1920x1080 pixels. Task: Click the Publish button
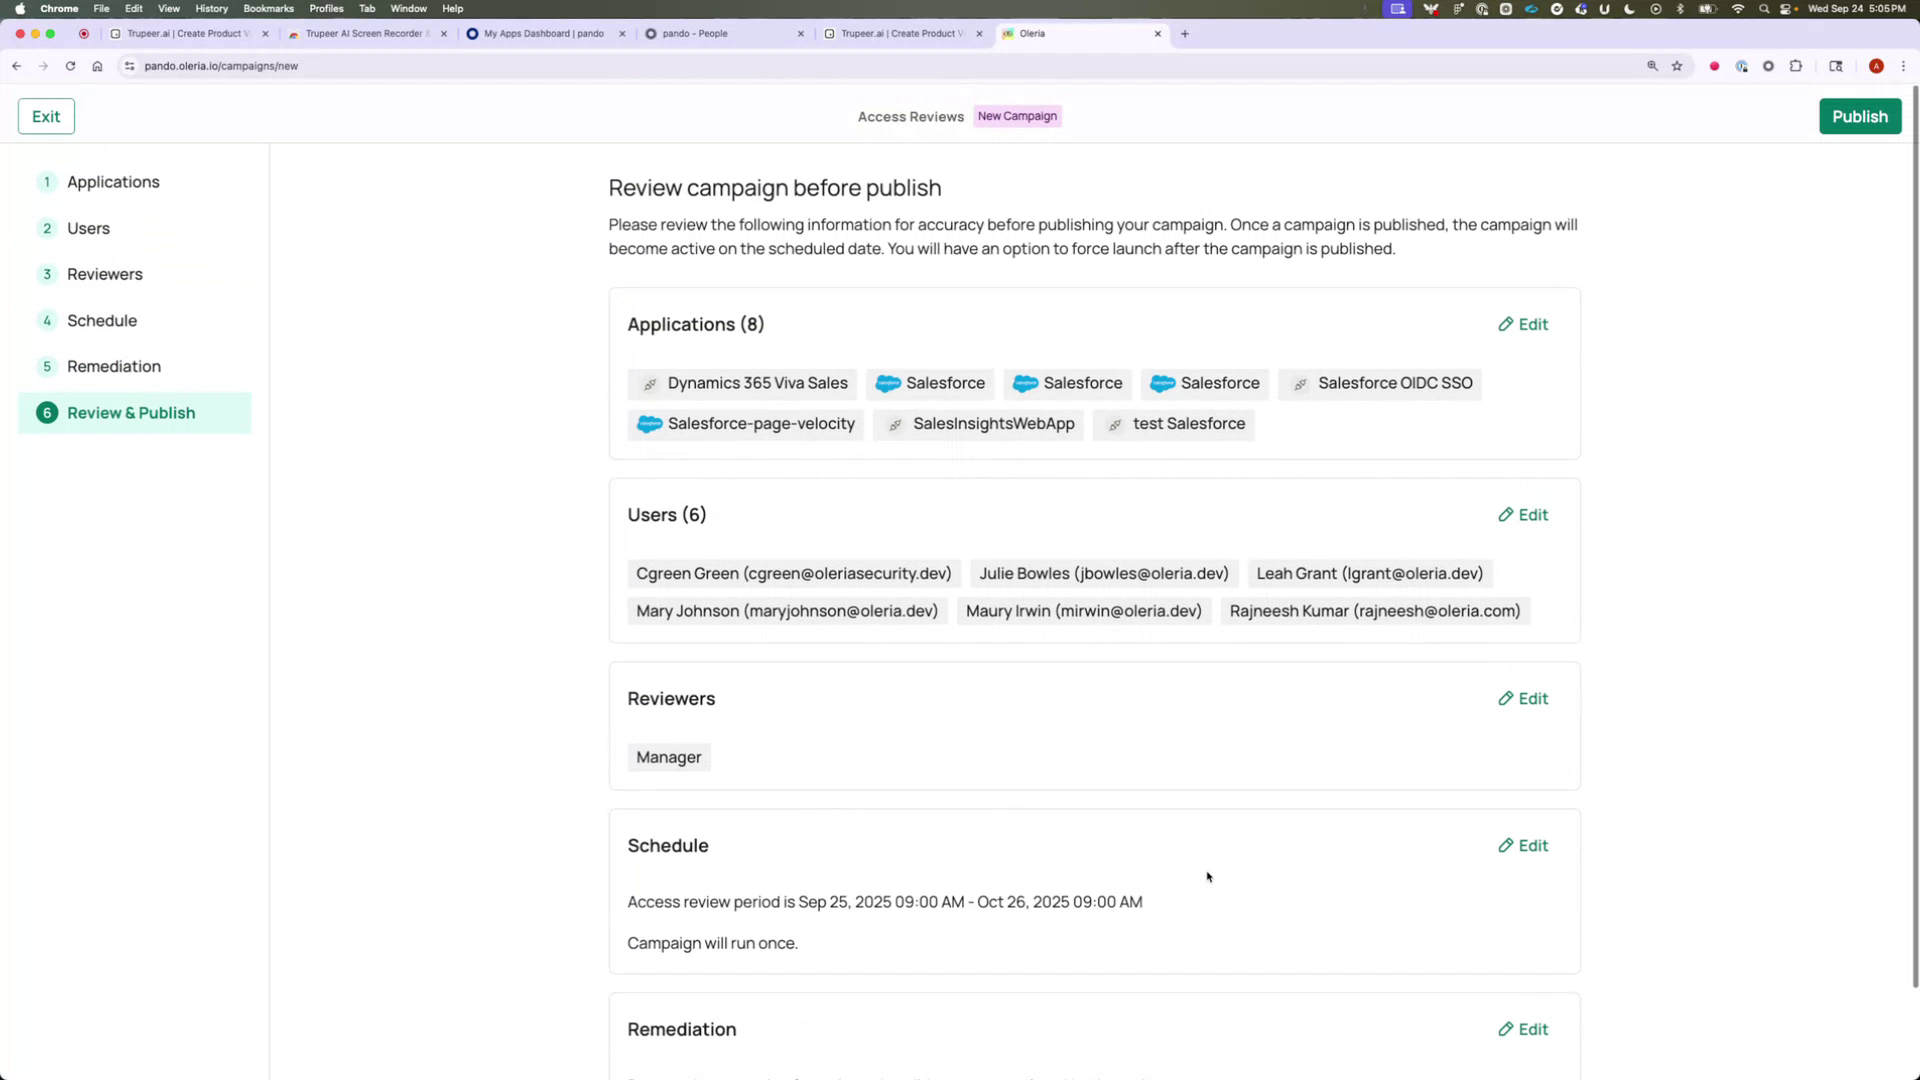1859,116
